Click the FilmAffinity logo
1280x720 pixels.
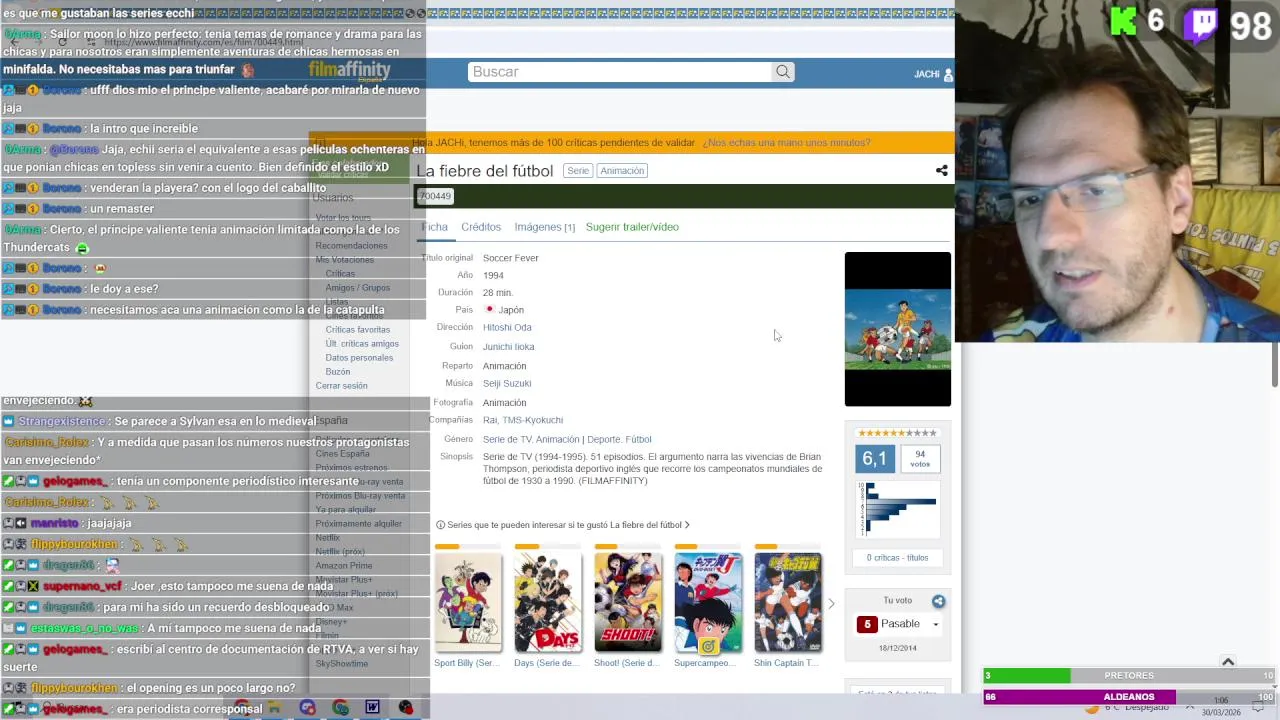coord(349,70)
